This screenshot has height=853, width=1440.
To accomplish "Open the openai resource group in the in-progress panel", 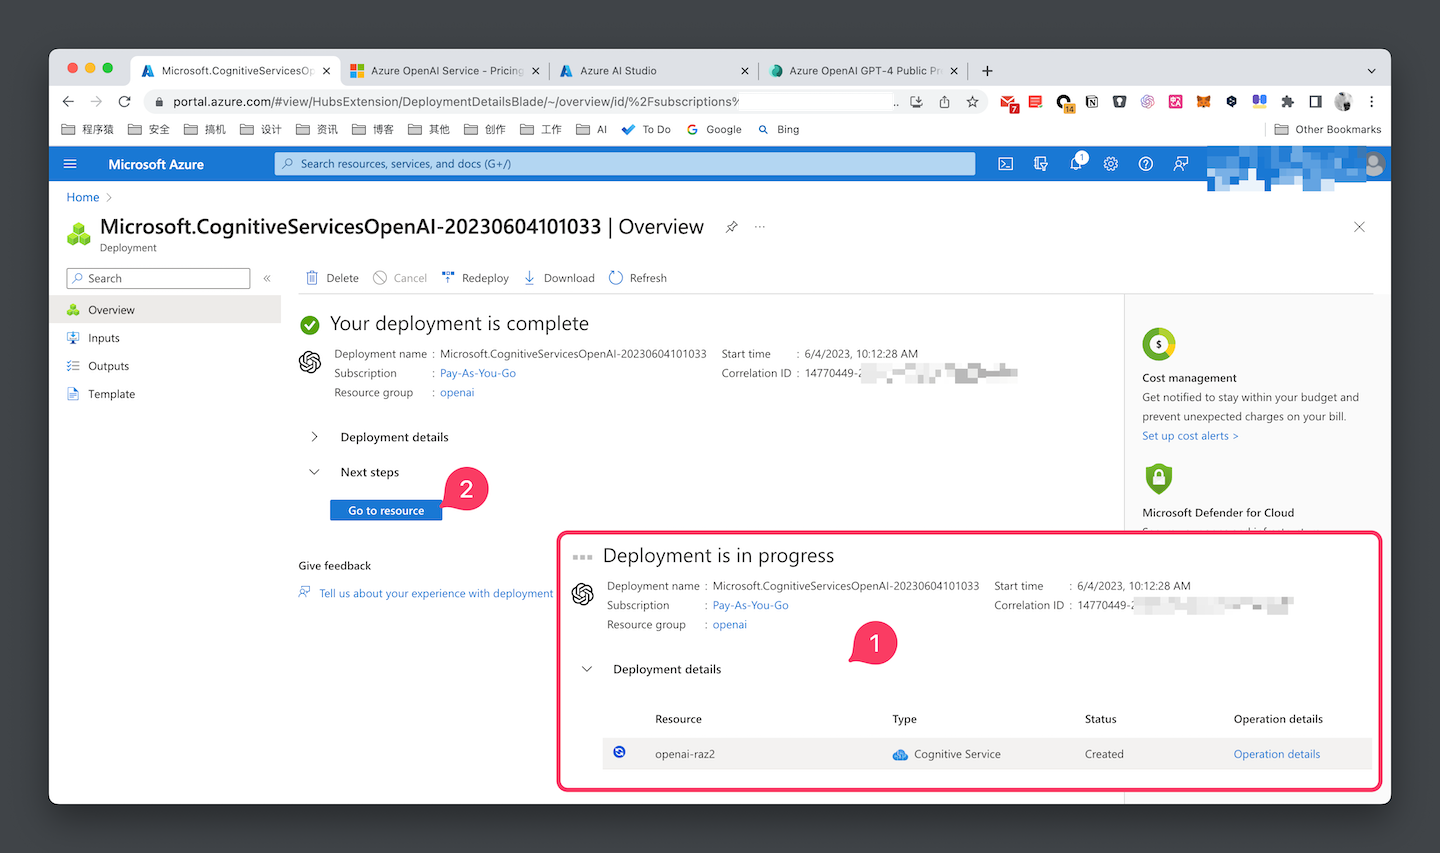I will [x=729, y=624].
